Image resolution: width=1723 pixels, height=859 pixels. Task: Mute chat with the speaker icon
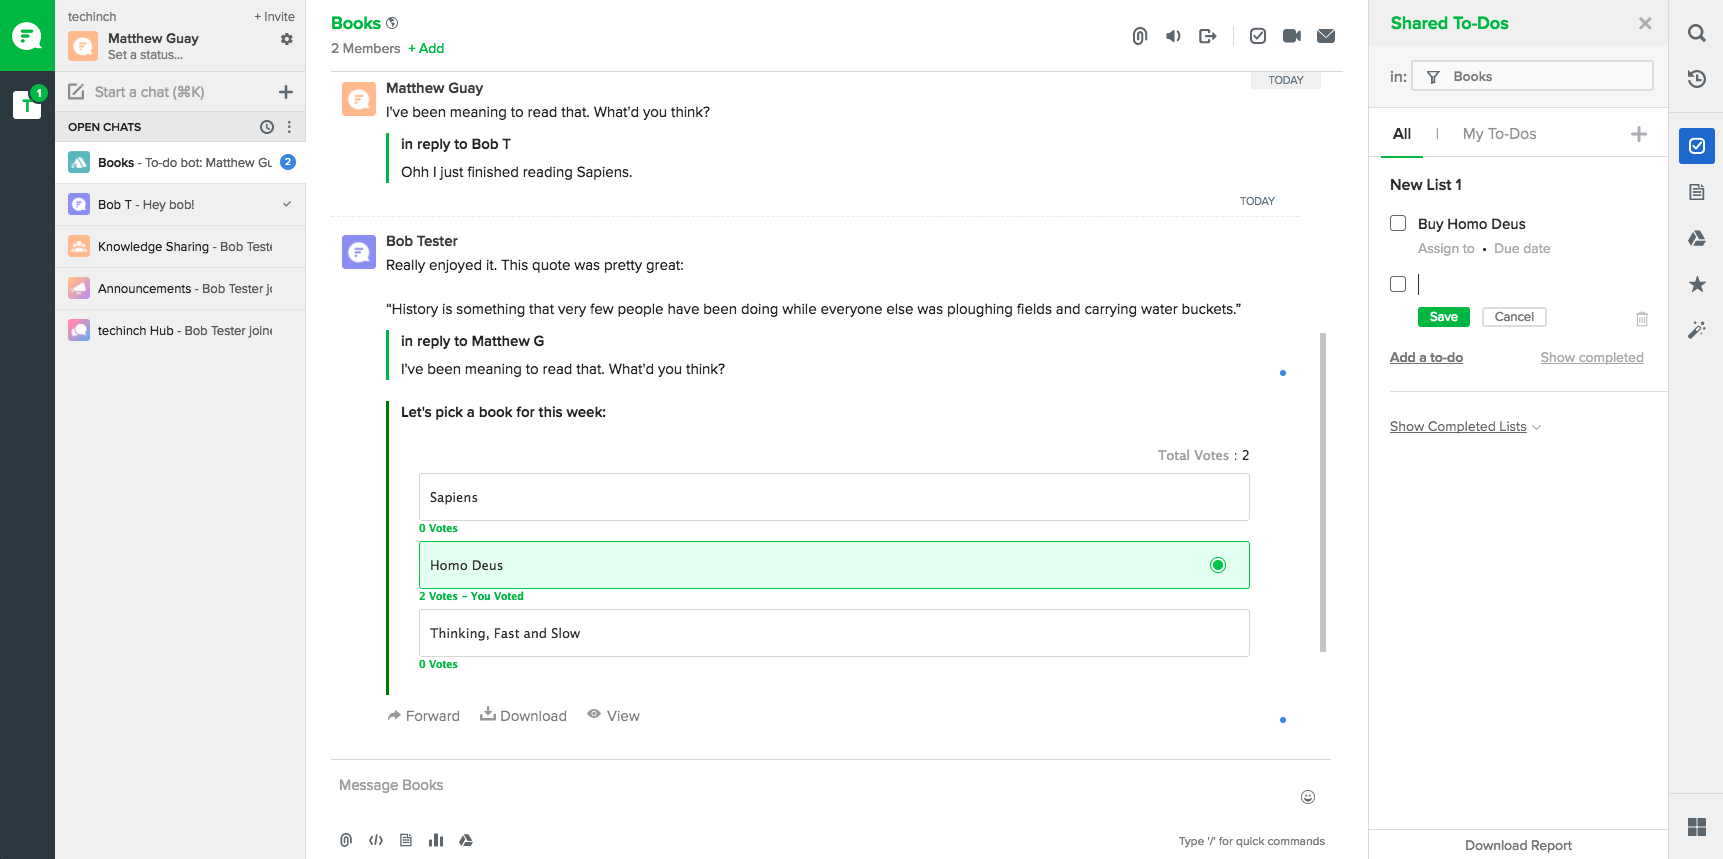[1173, 36]
